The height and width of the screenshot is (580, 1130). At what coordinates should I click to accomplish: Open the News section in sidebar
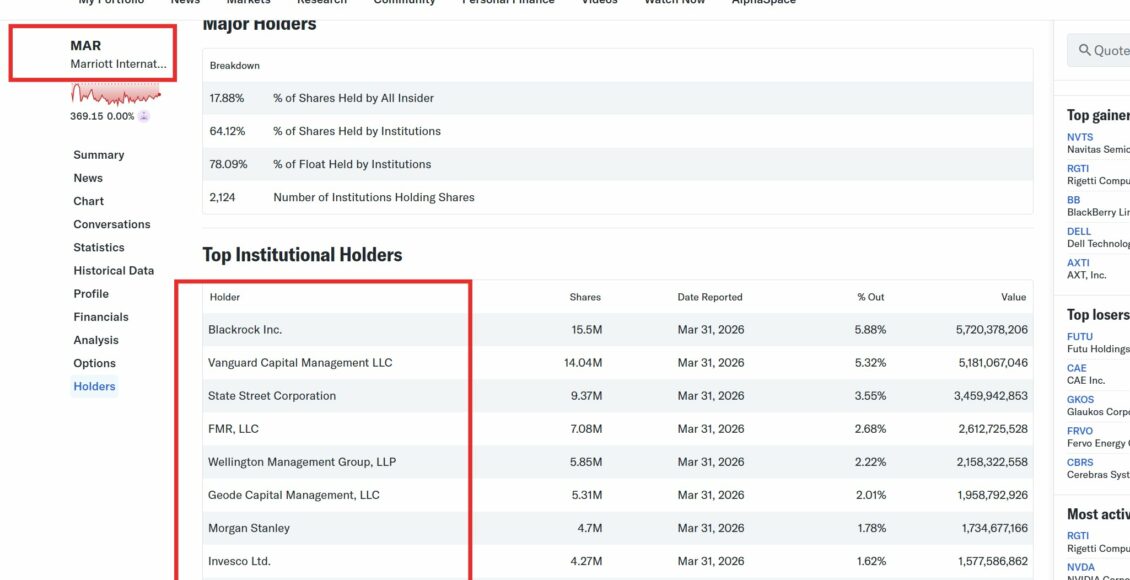click(88, 178)
